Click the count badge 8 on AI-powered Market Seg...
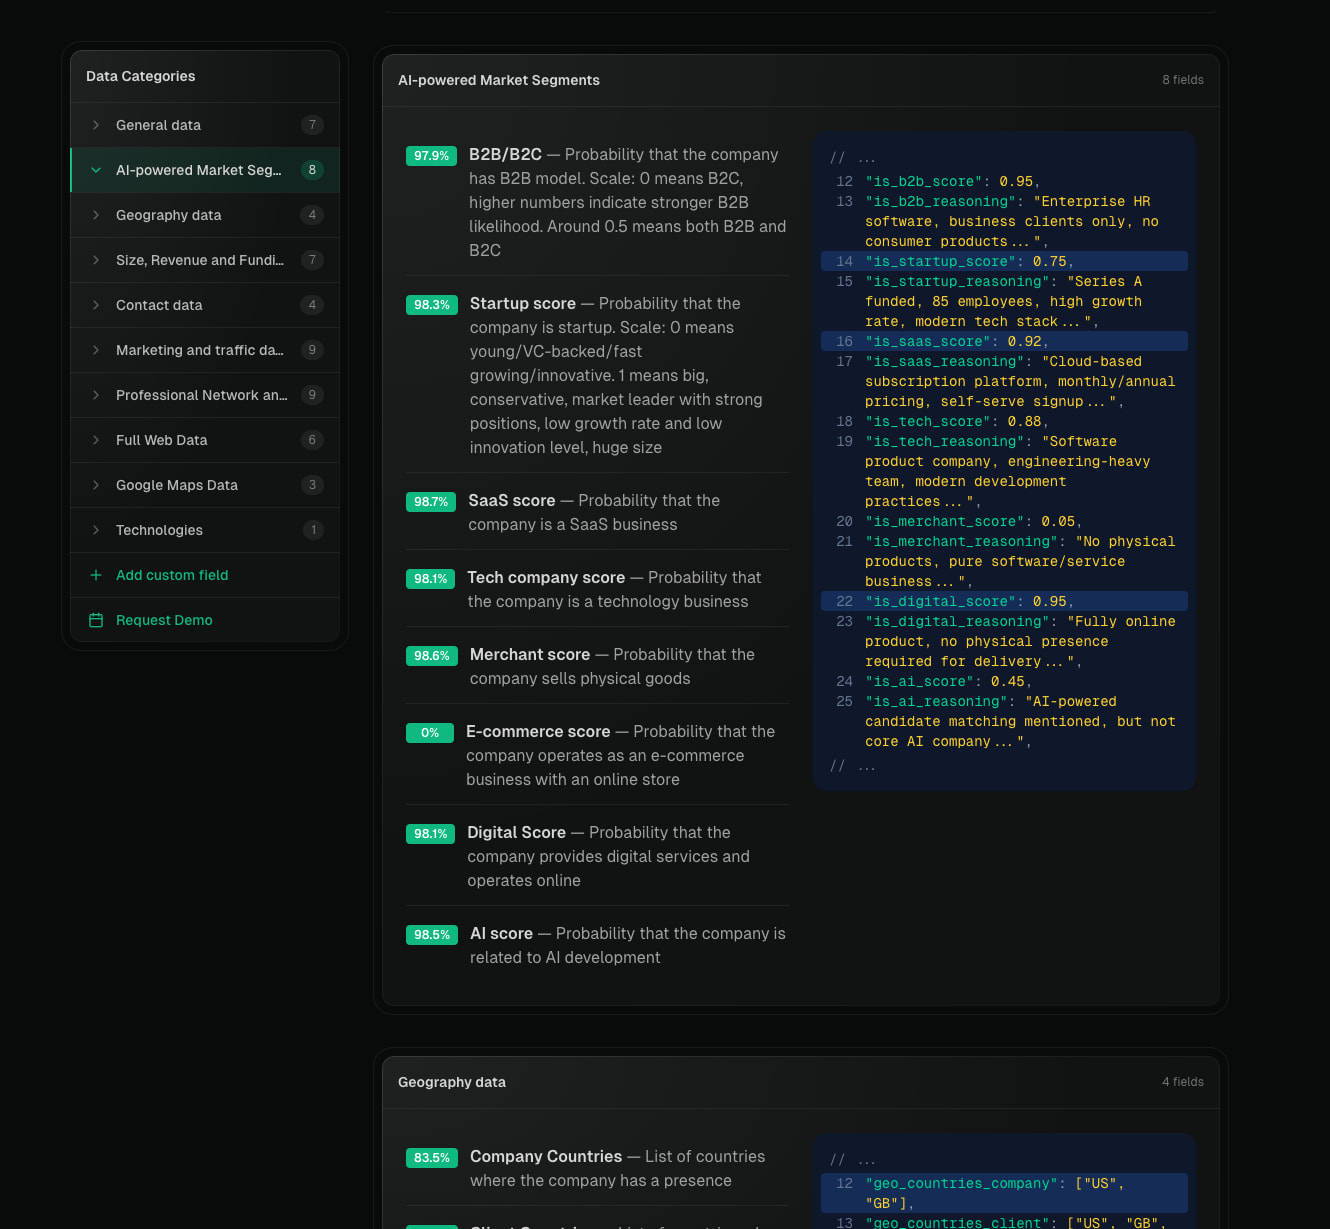The height and width of the screenshot is (1229, 1330). [312, 170]
